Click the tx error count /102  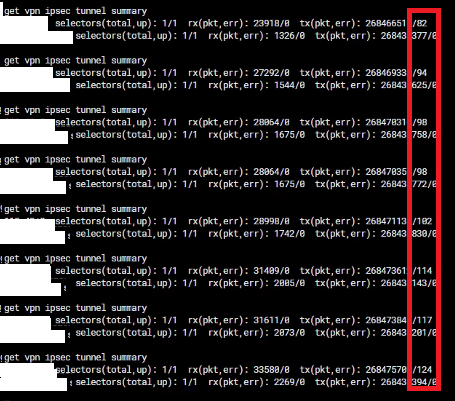click(x=422, y=221)
